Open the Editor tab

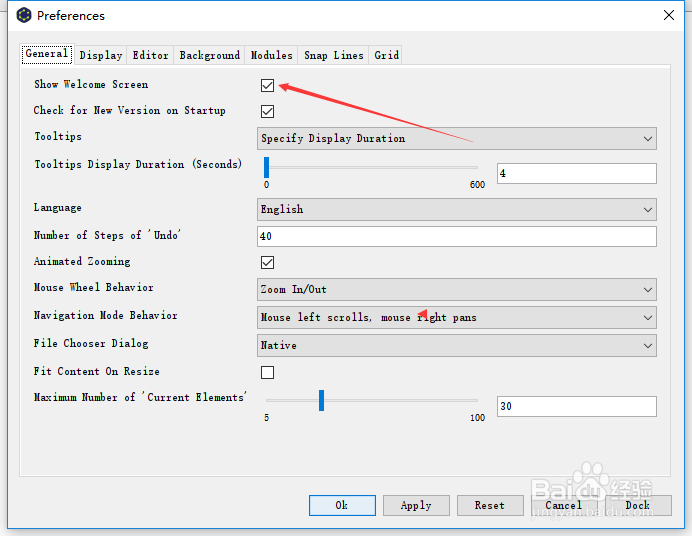click(x=150, y=55)
